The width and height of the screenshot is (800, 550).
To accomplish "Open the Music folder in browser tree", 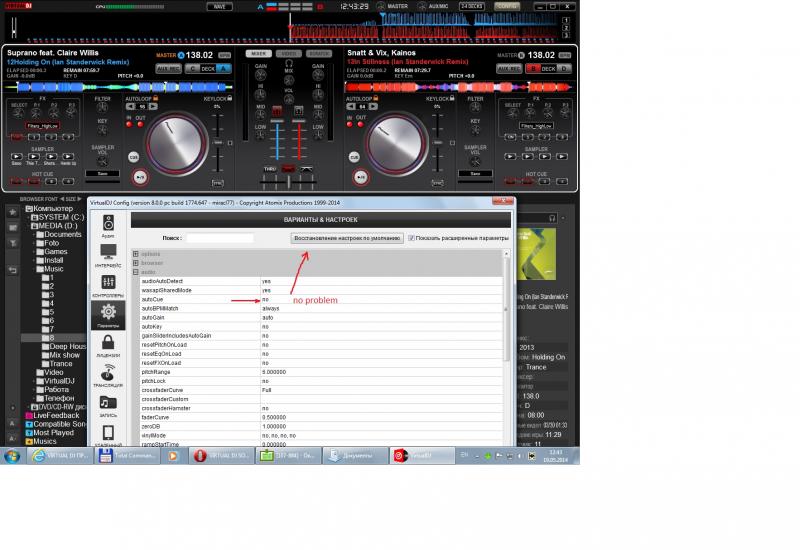I will 54,269.
